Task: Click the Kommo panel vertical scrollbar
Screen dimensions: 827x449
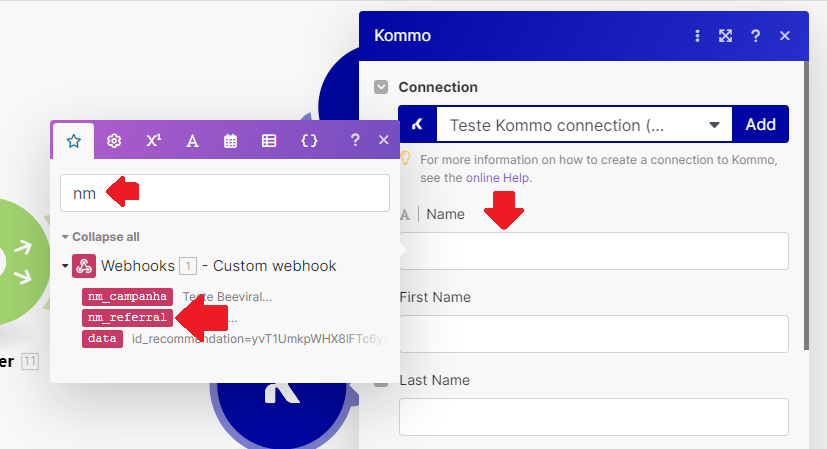Action: [806, 206]
